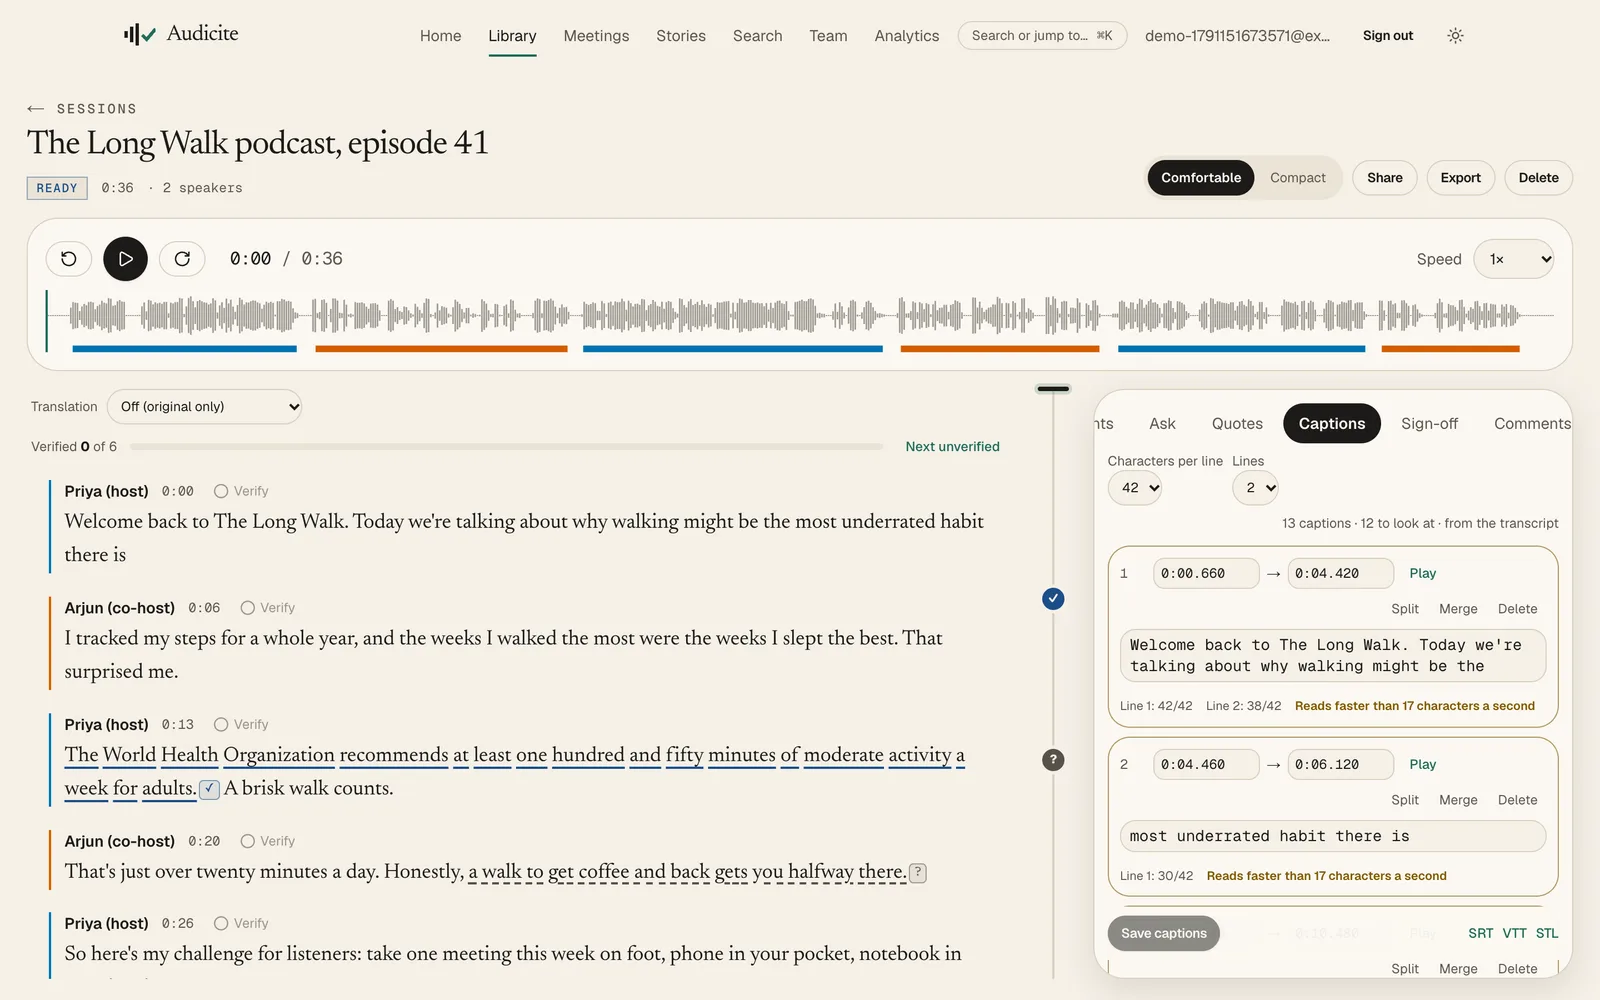Click the first blue speaker segment bar
Viewport: 1600px width, 1000px height.
(184, 349)
